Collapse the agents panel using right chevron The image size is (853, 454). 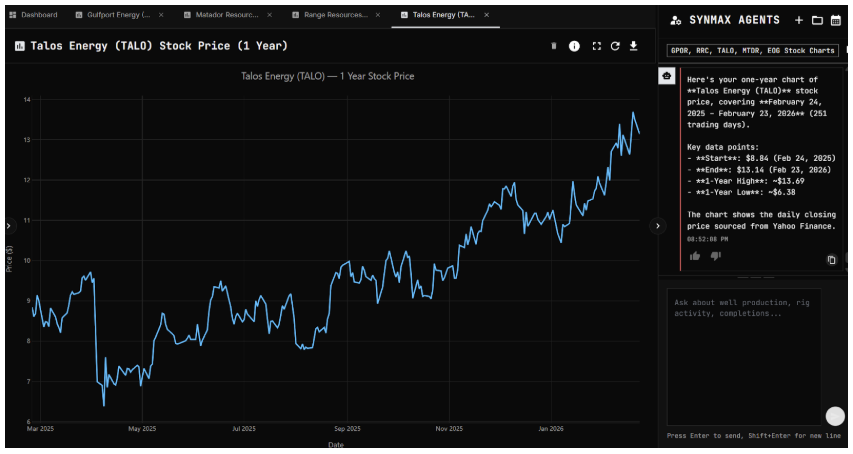tap(657, 226)
